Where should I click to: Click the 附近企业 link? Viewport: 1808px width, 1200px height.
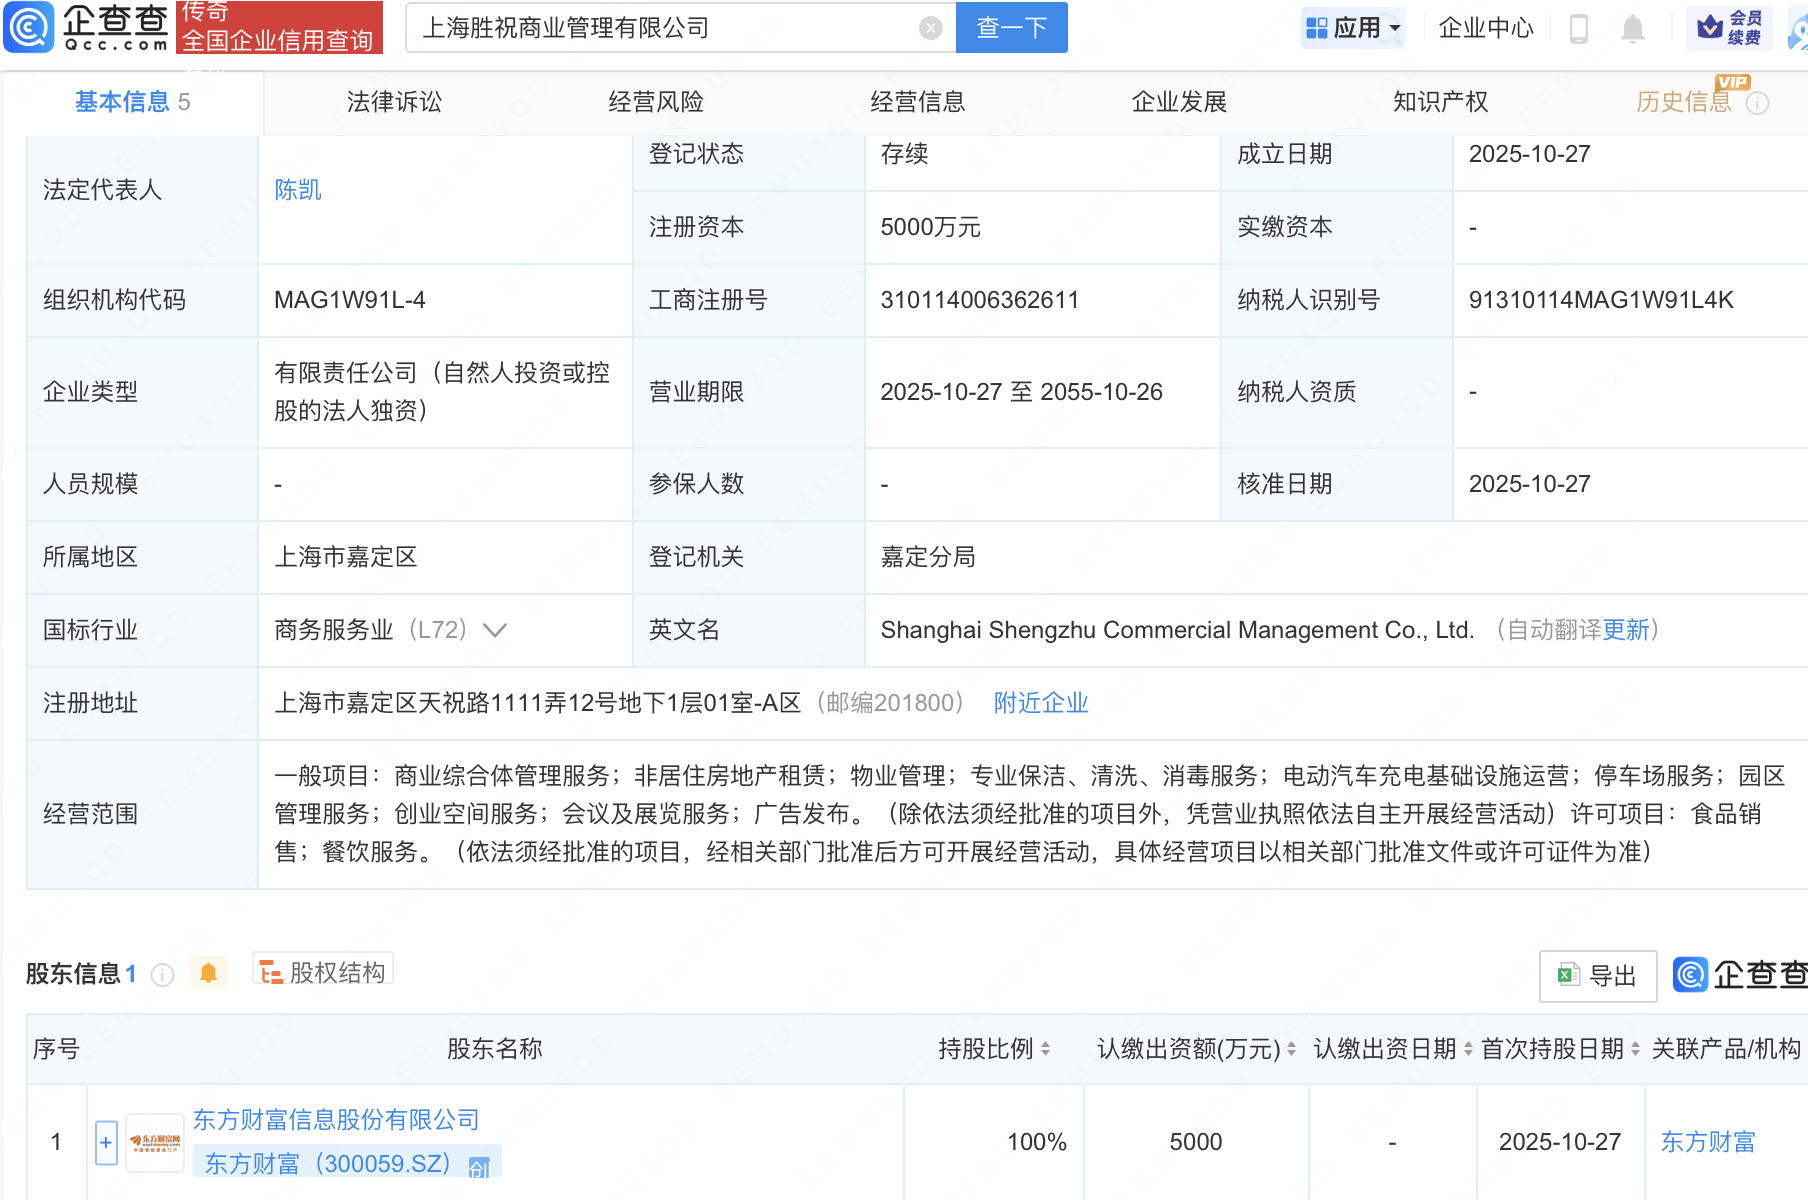1040,703
